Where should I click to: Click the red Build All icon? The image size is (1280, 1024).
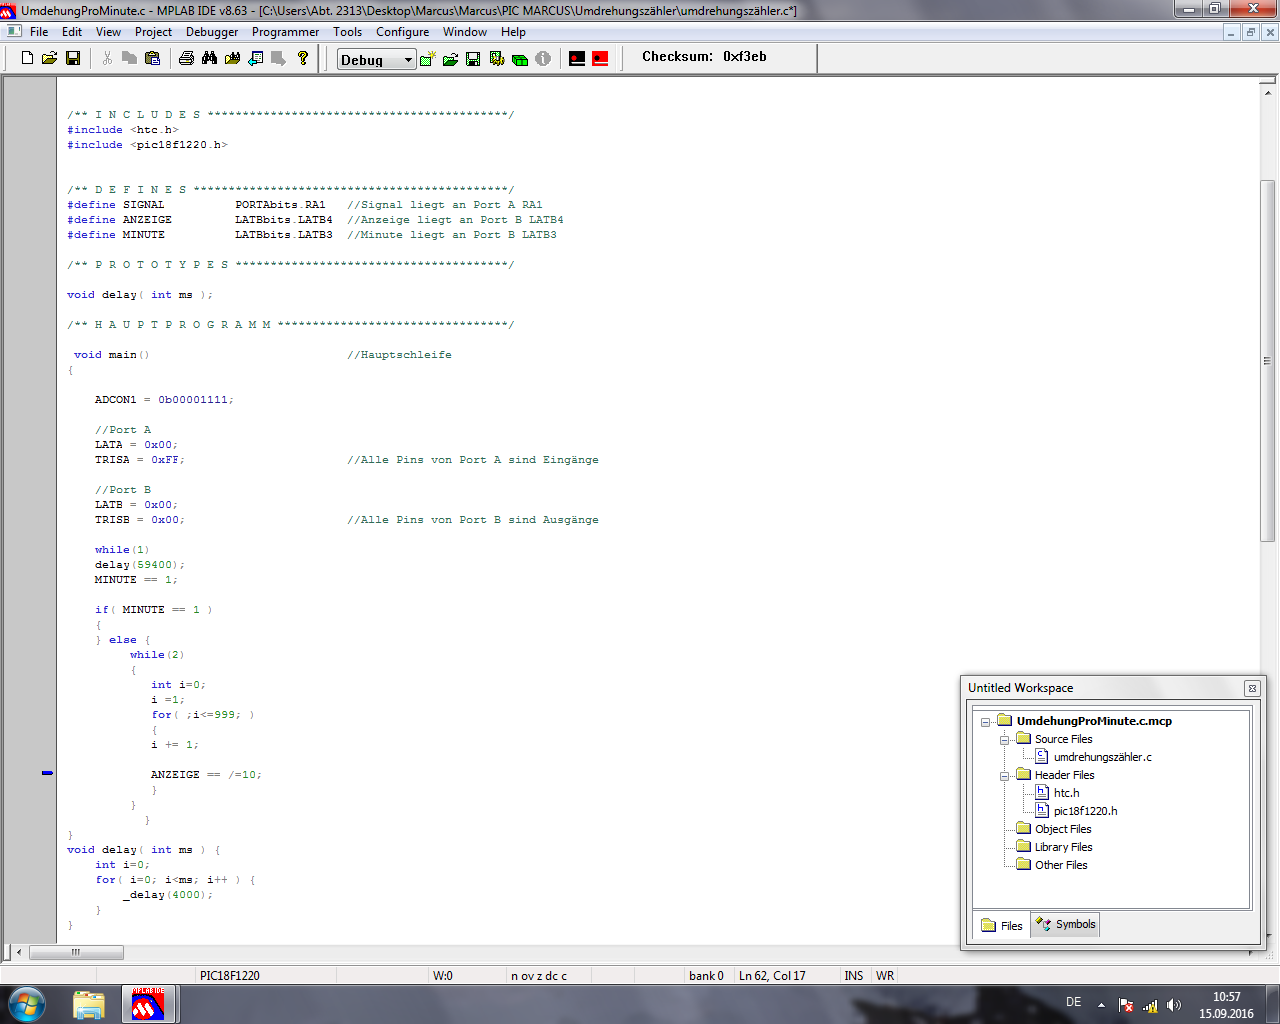coord(600,59)
